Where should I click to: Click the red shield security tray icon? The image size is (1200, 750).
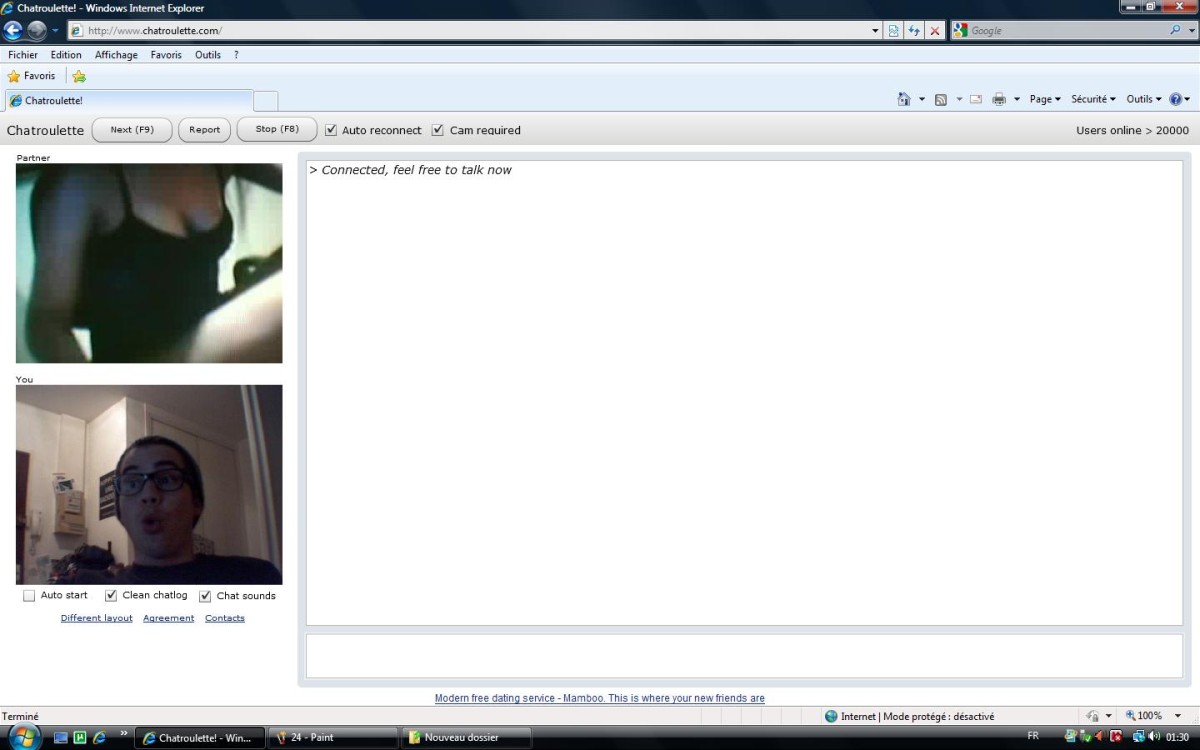click(1117, 737)
